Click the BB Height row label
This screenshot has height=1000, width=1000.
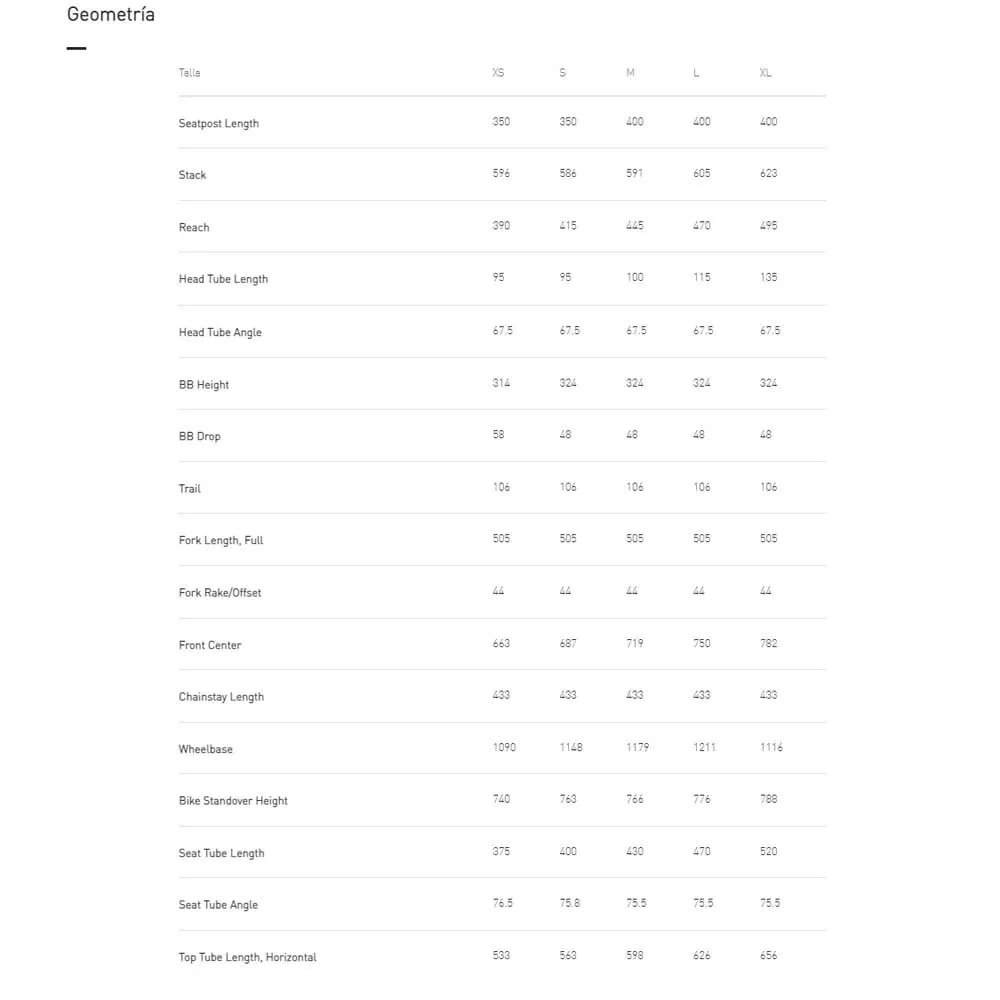[204, 385]
